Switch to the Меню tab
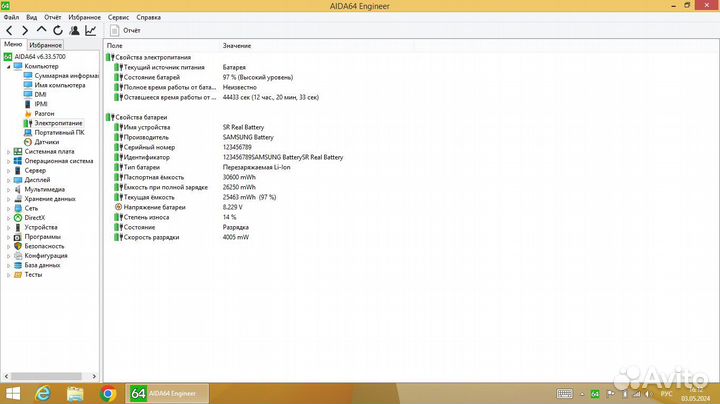The image size is (720, 404). click(13, 44)
